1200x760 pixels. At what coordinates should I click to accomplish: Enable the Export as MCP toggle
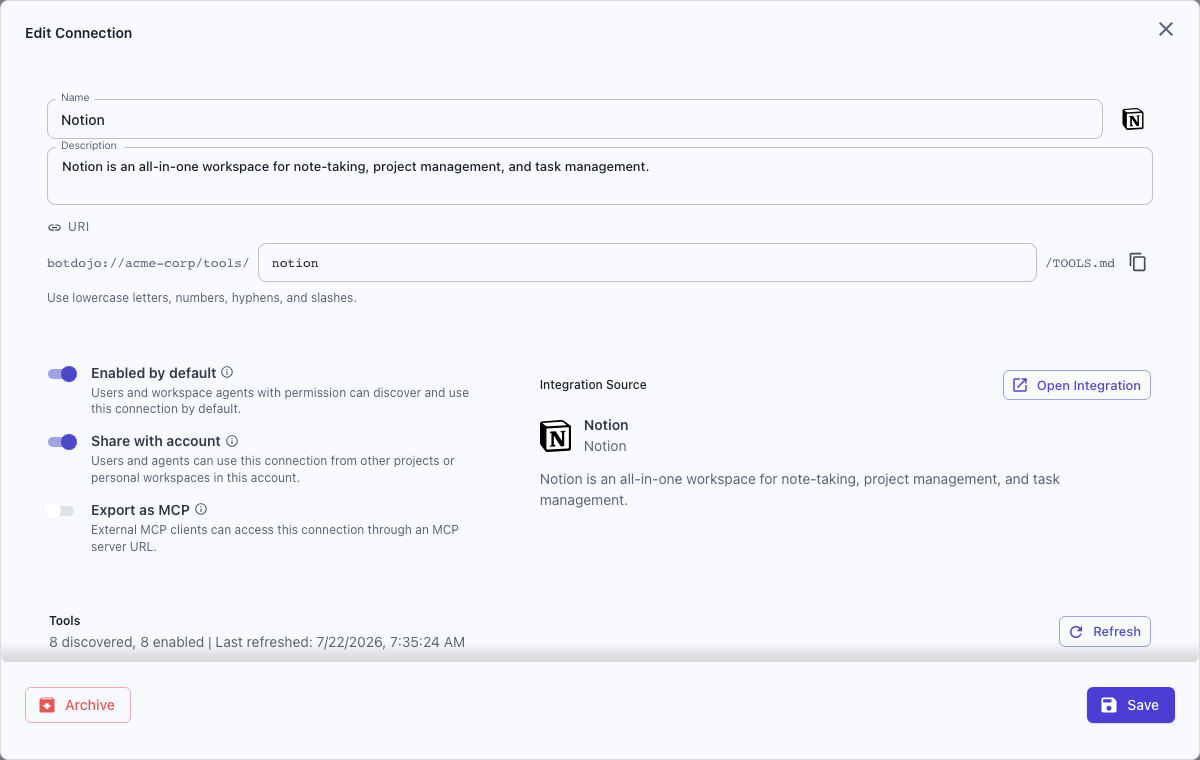click(60, 511)
